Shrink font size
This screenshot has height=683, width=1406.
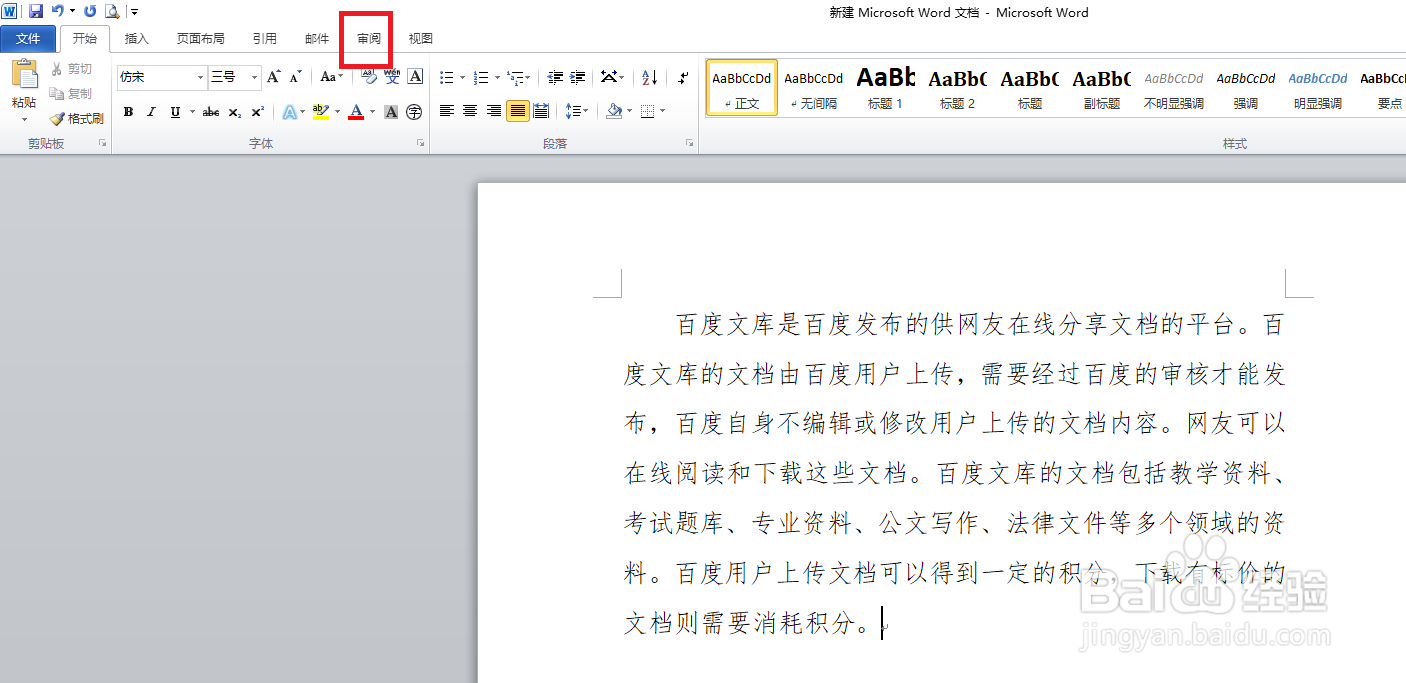coord(295,77)
